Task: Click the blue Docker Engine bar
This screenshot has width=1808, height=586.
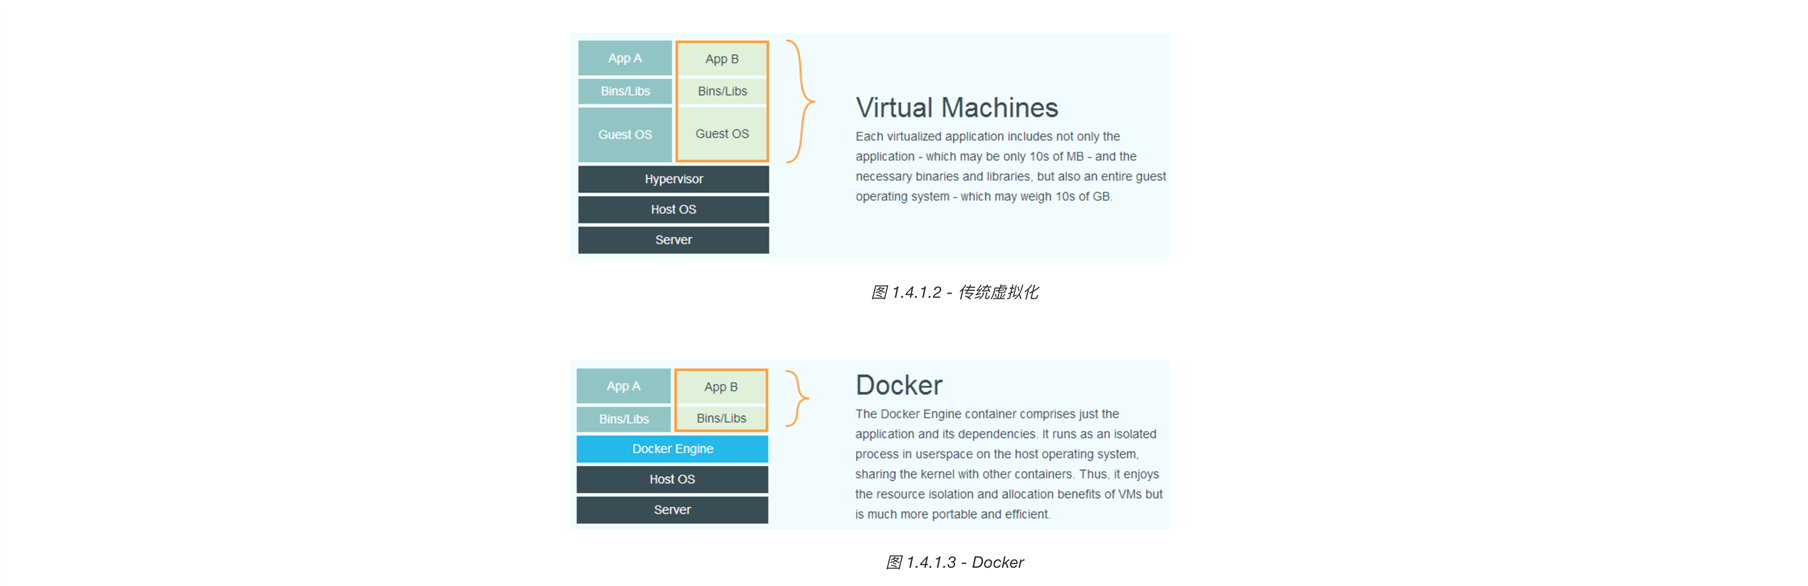Action: click(x=672, y=449)
